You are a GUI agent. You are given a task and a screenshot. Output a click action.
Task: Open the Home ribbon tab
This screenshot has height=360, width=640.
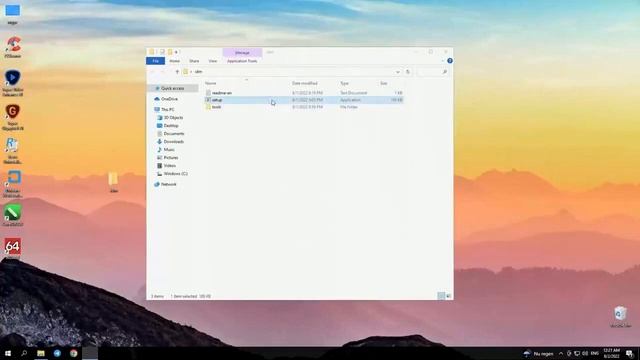point(175,61)
